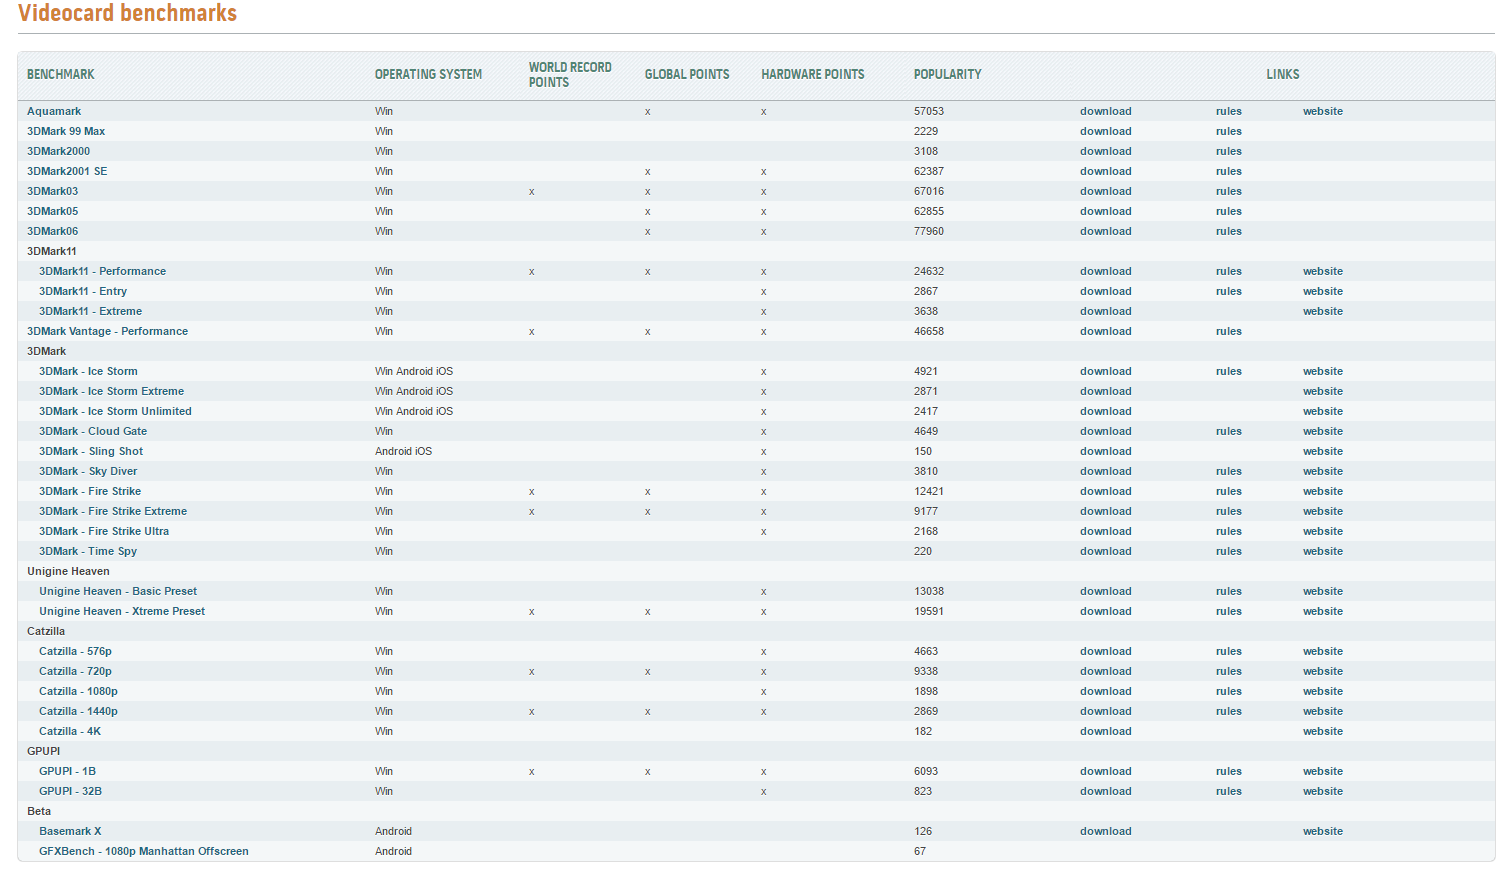The image size is (1510, 872).
Task: Download Basemark X benchmark
Action: (1105, 831)
